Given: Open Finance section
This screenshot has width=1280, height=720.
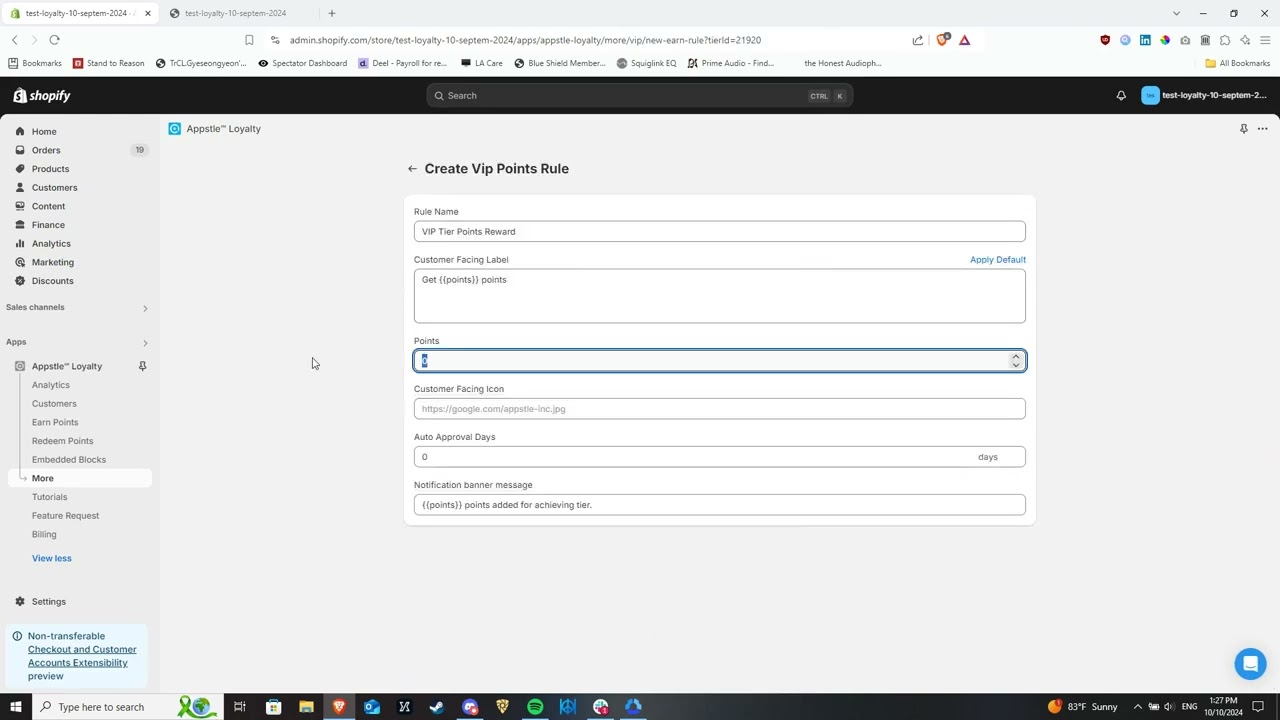Looking at the screenshot, I should pos(48,225).
